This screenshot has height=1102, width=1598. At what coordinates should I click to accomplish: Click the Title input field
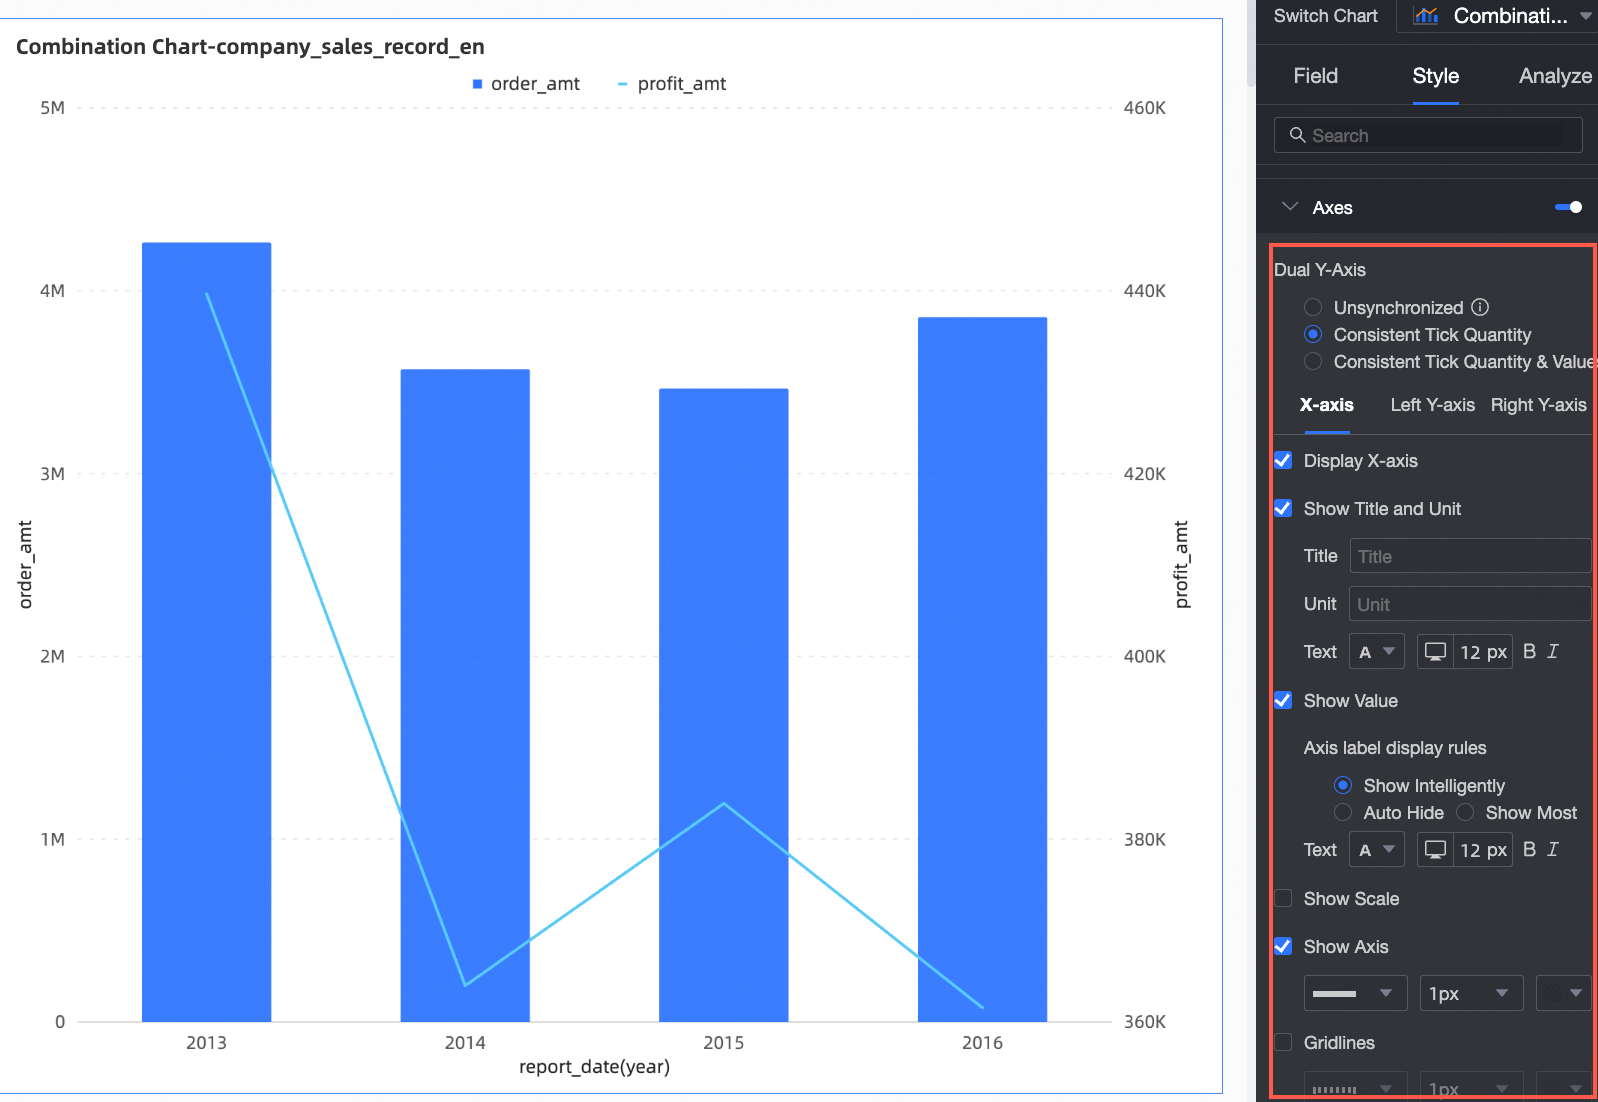1470,556
